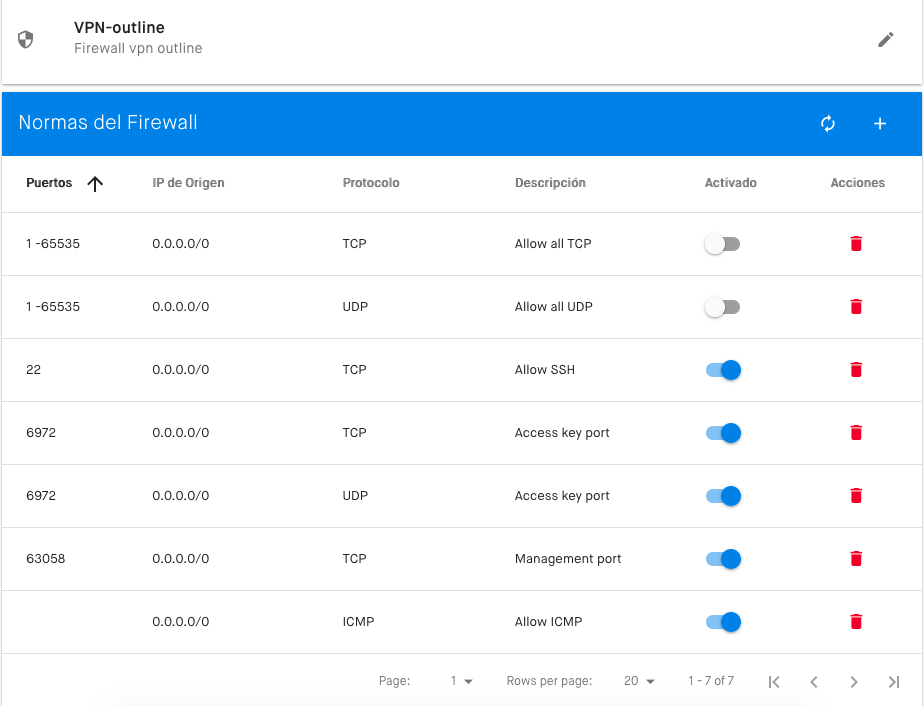Delete the Allow all TCP rule

point(856,243)
